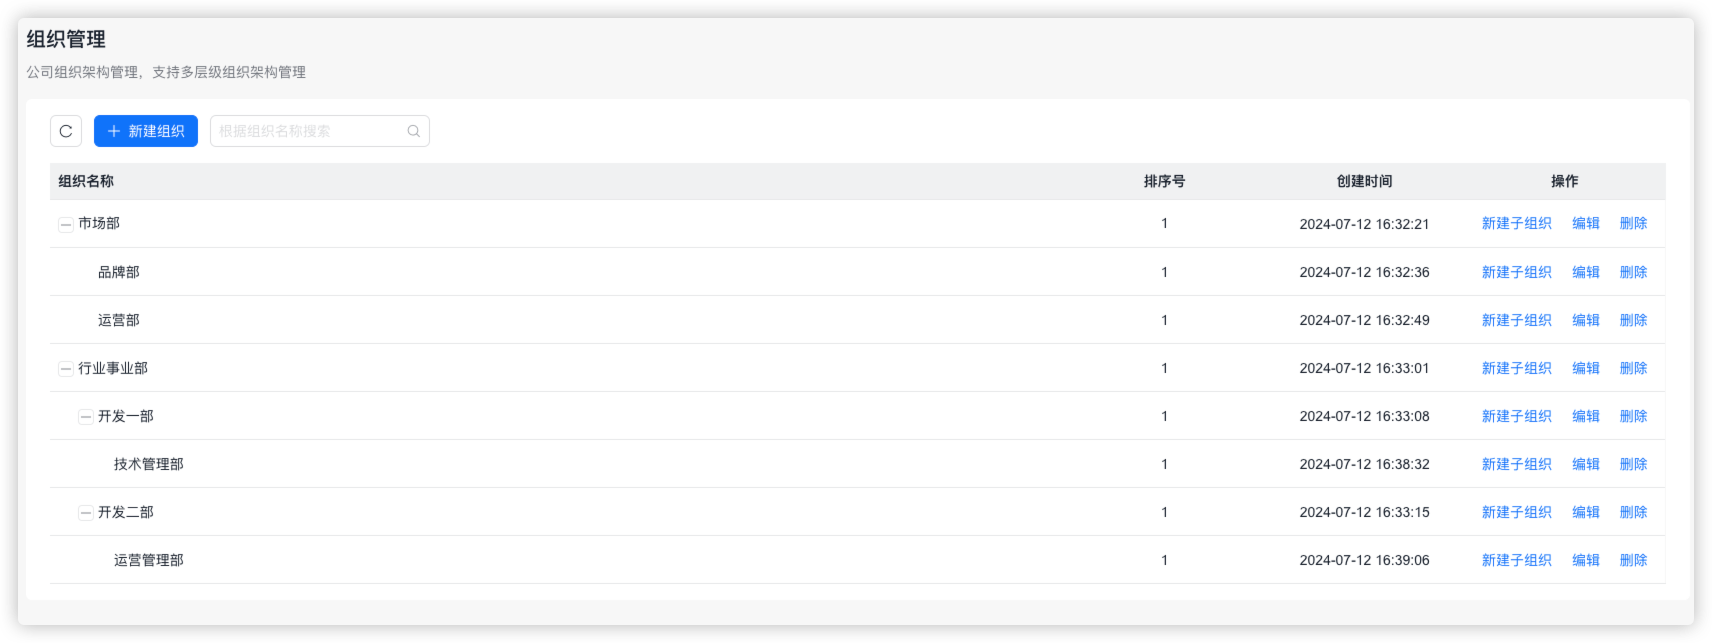
Task: Delete the 运营管理部 organization
Action: click(1633, 560)
